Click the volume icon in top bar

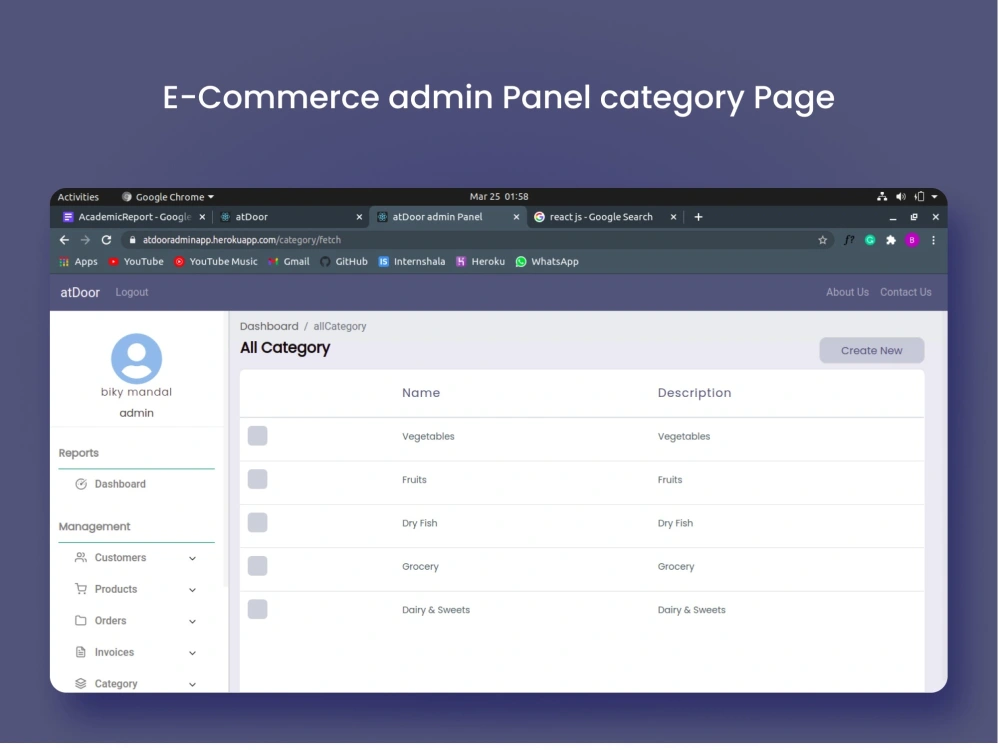(901, 197)
